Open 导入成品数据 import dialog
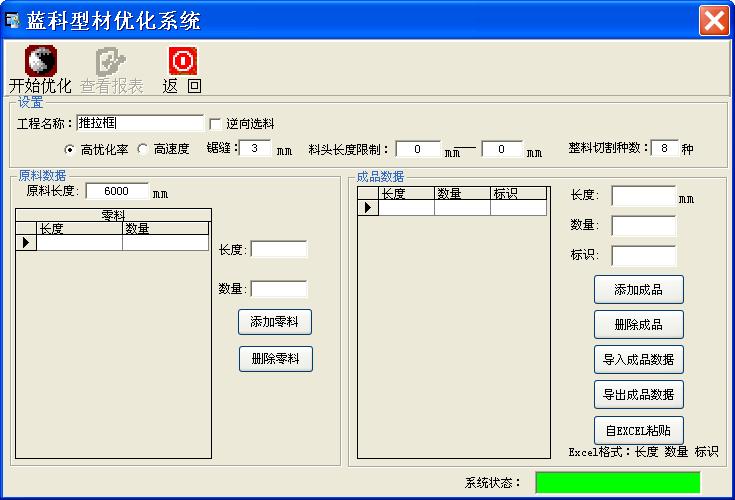Viewport: 735px width, 500px height. (638, 359)
